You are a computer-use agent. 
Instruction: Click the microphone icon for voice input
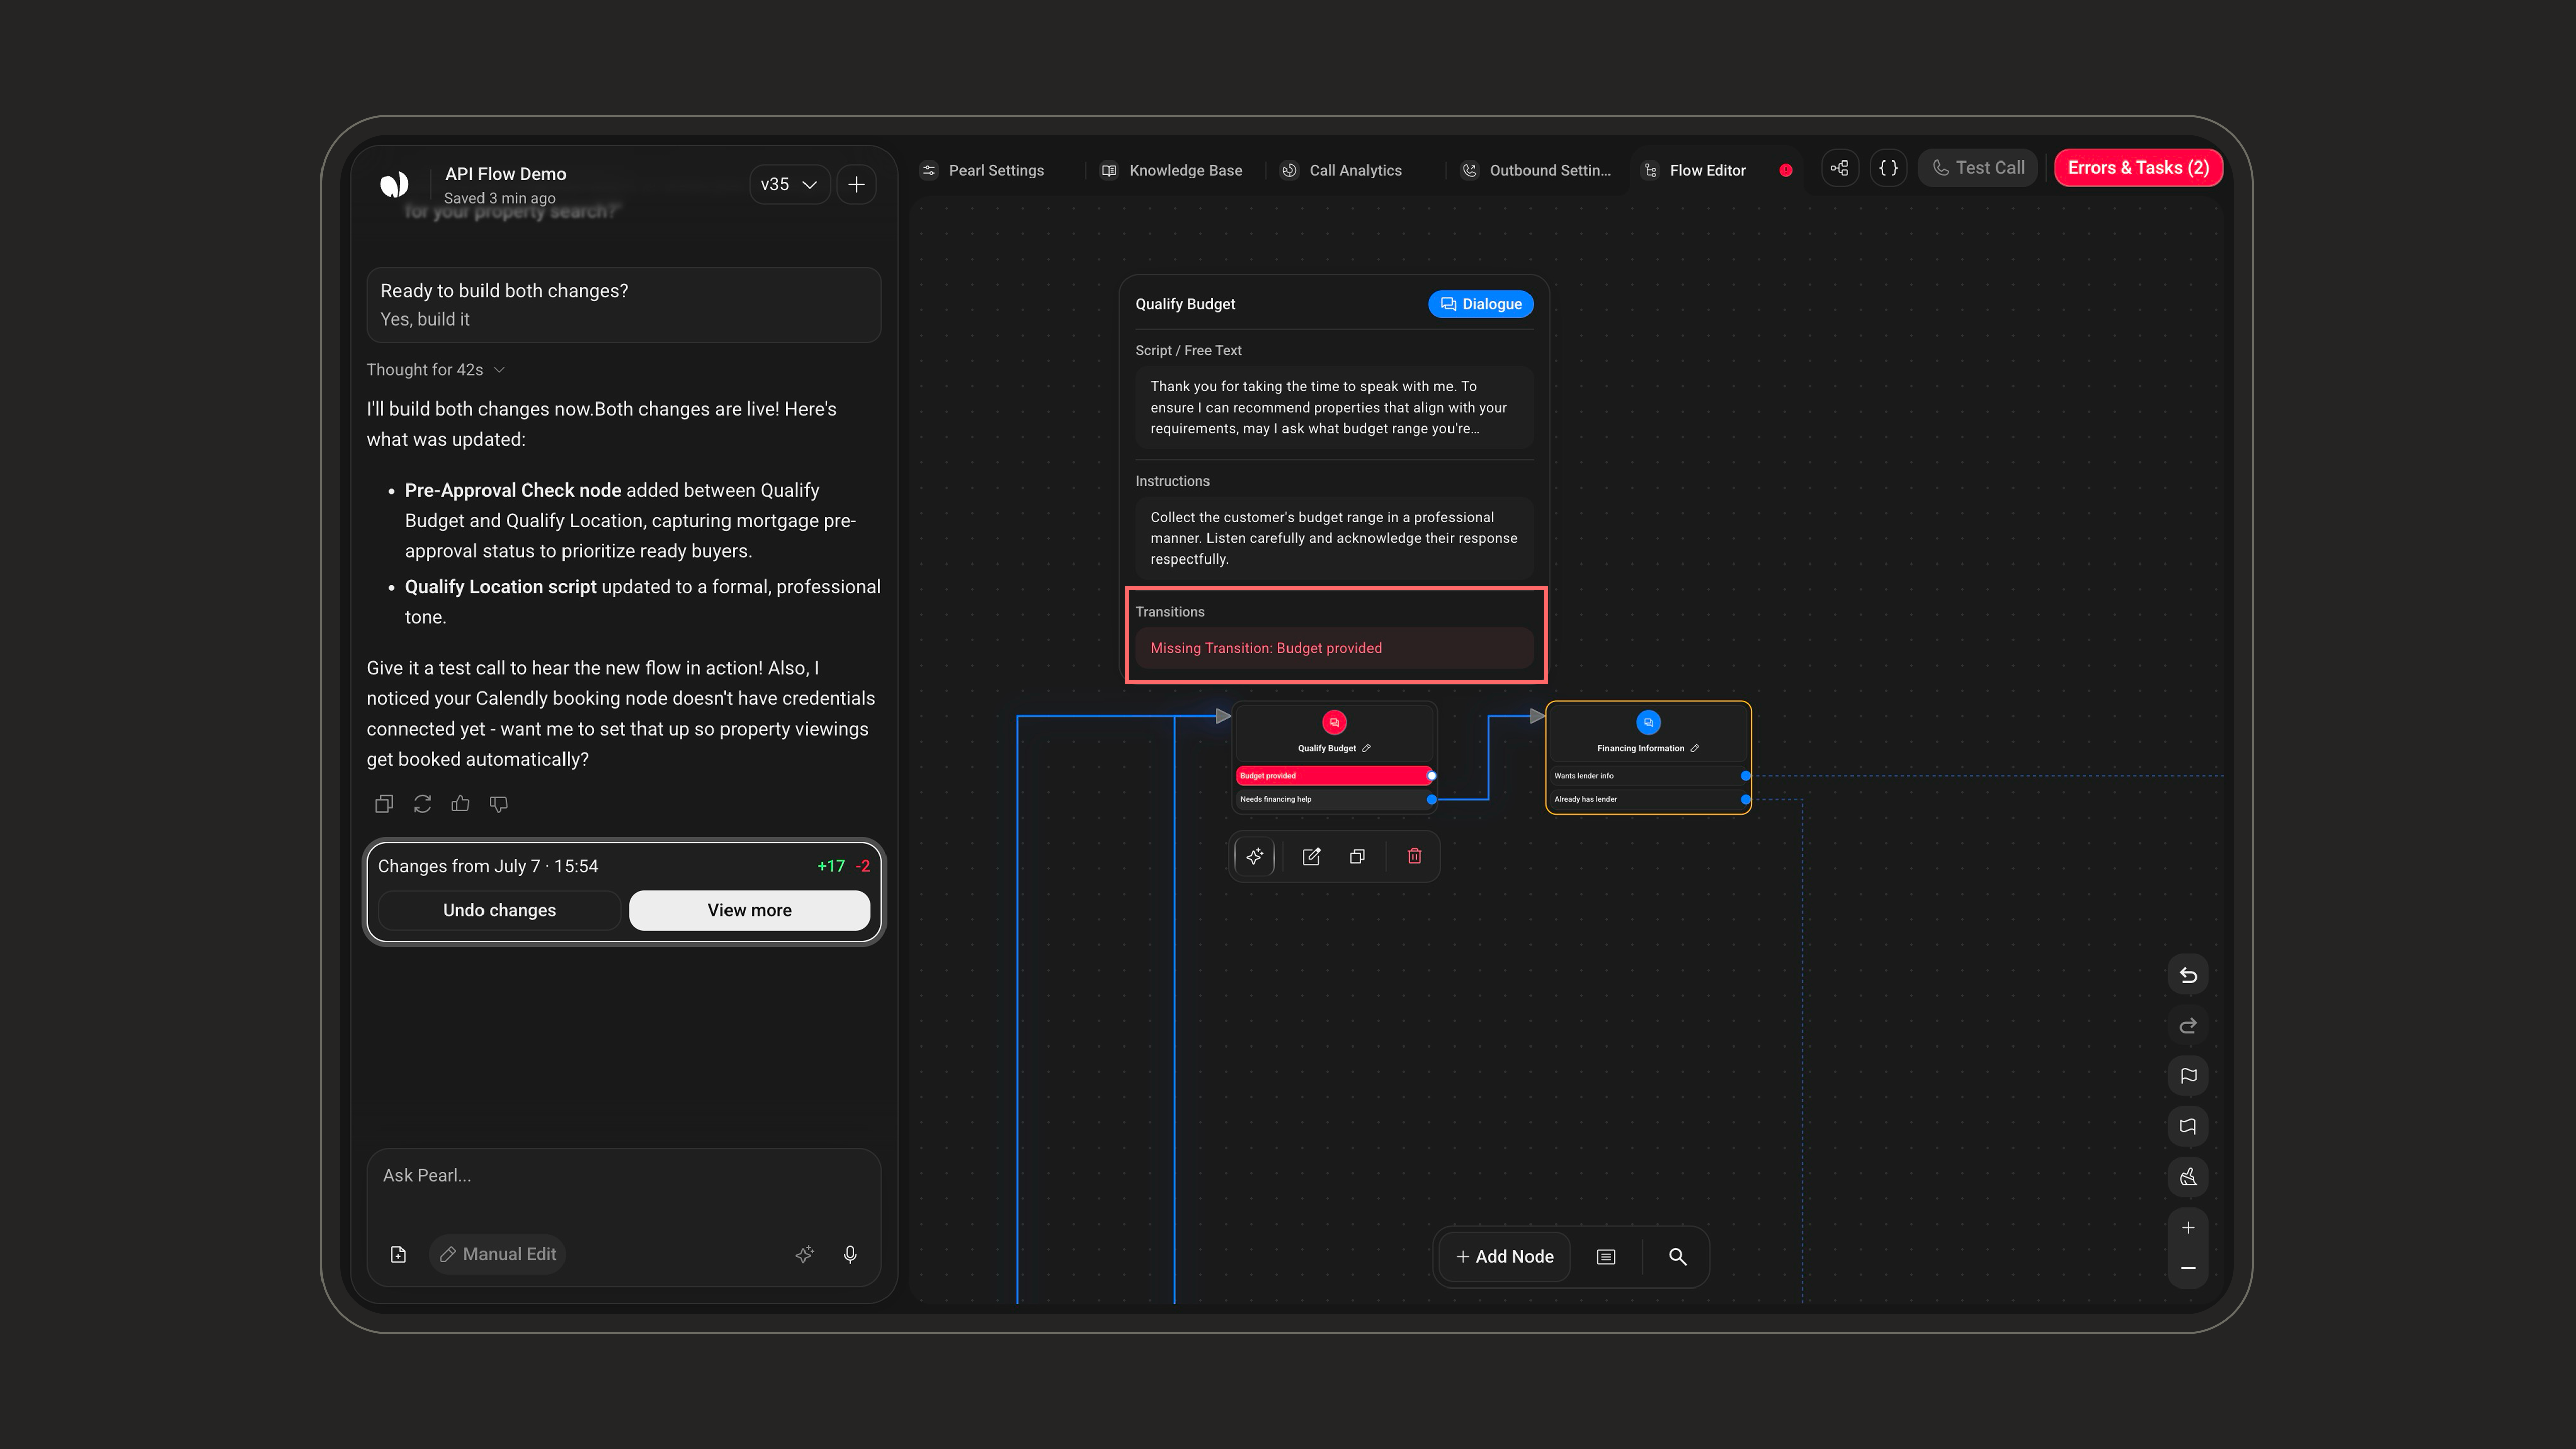pos(850,1255)
